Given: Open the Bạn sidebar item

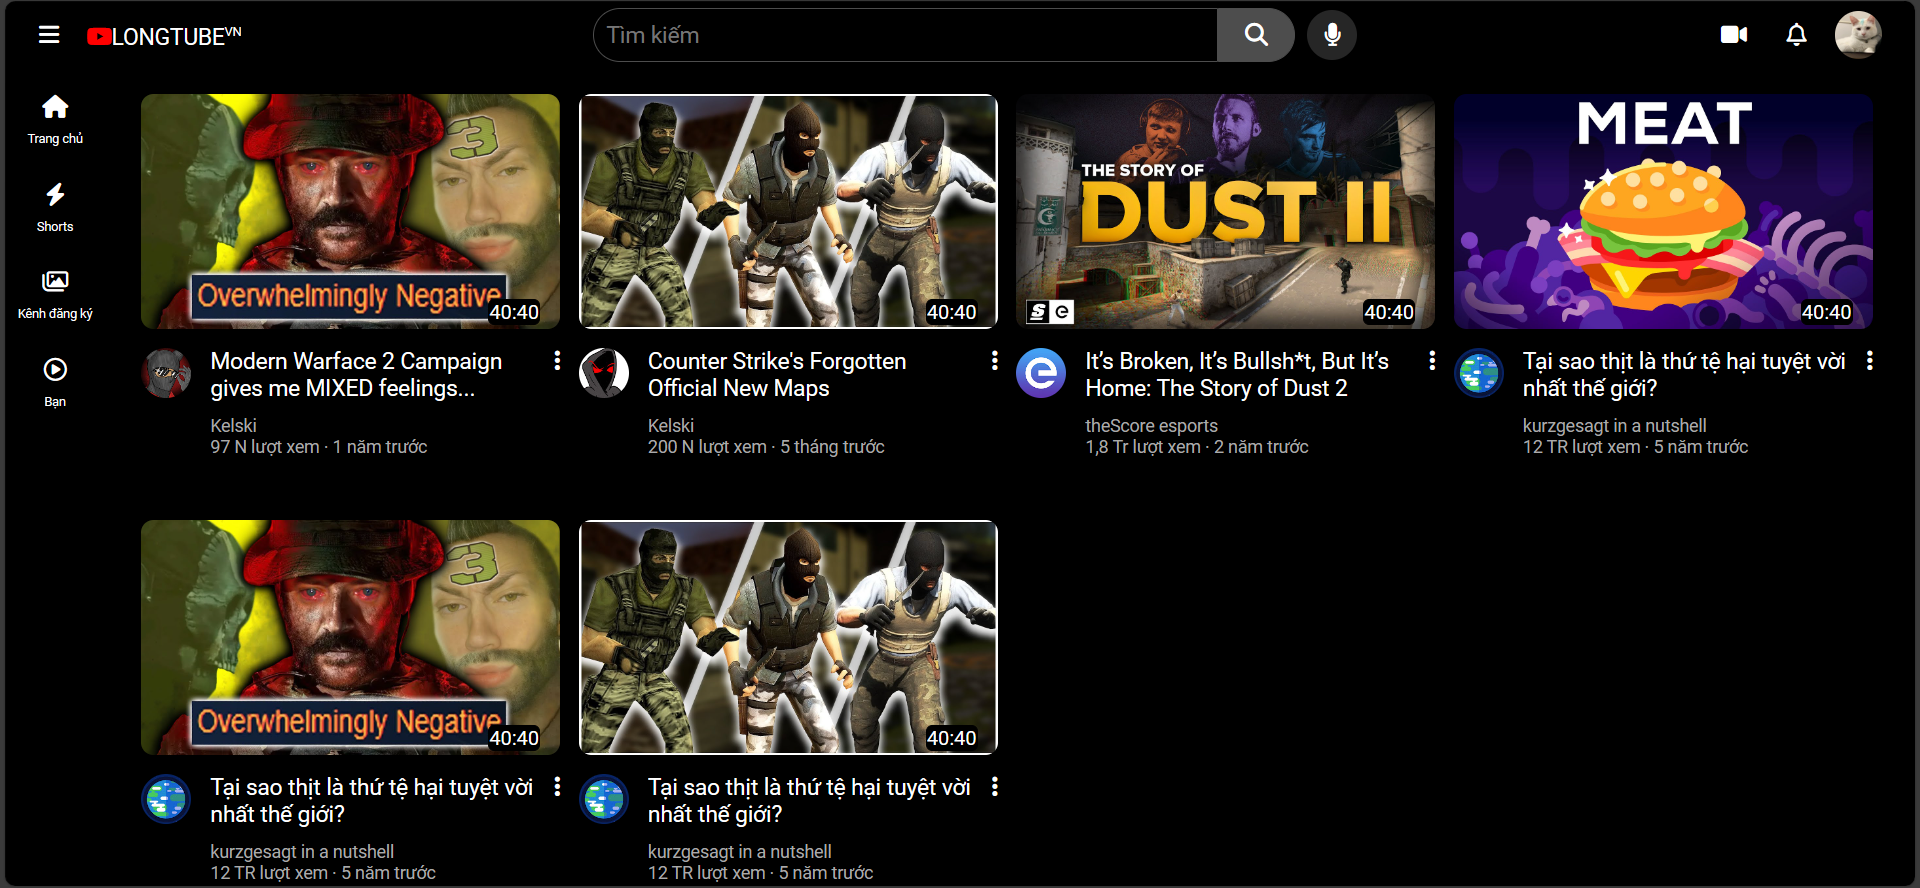Looking at the screenshot, I should pos(55,382).
